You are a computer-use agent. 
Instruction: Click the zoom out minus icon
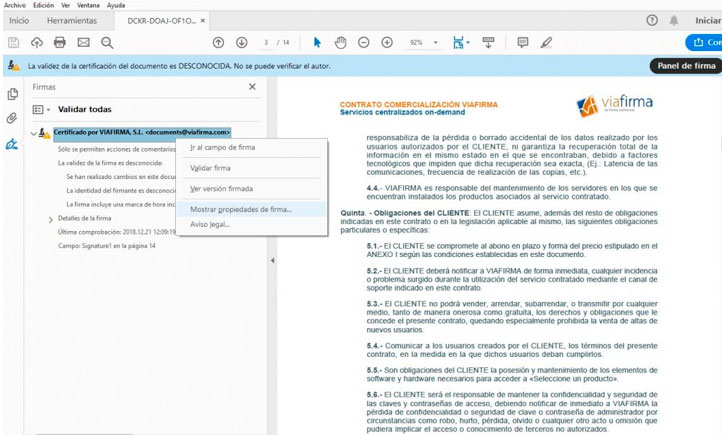click(x=362, y=42)
